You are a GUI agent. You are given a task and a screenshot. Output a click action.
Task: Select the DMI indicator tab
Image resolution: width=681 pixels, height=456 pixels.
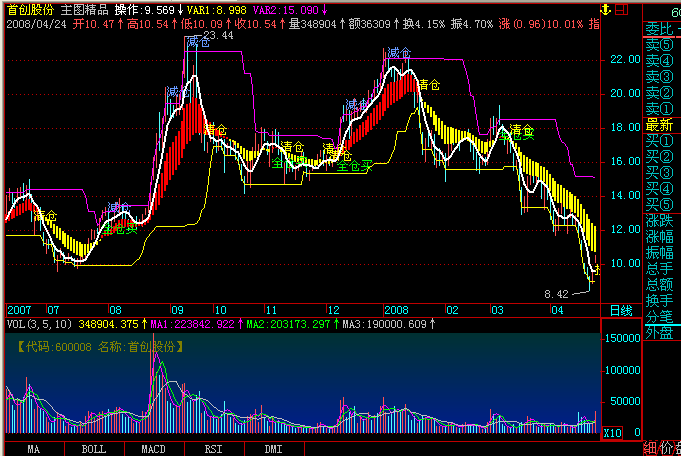[x=274, y=449]
